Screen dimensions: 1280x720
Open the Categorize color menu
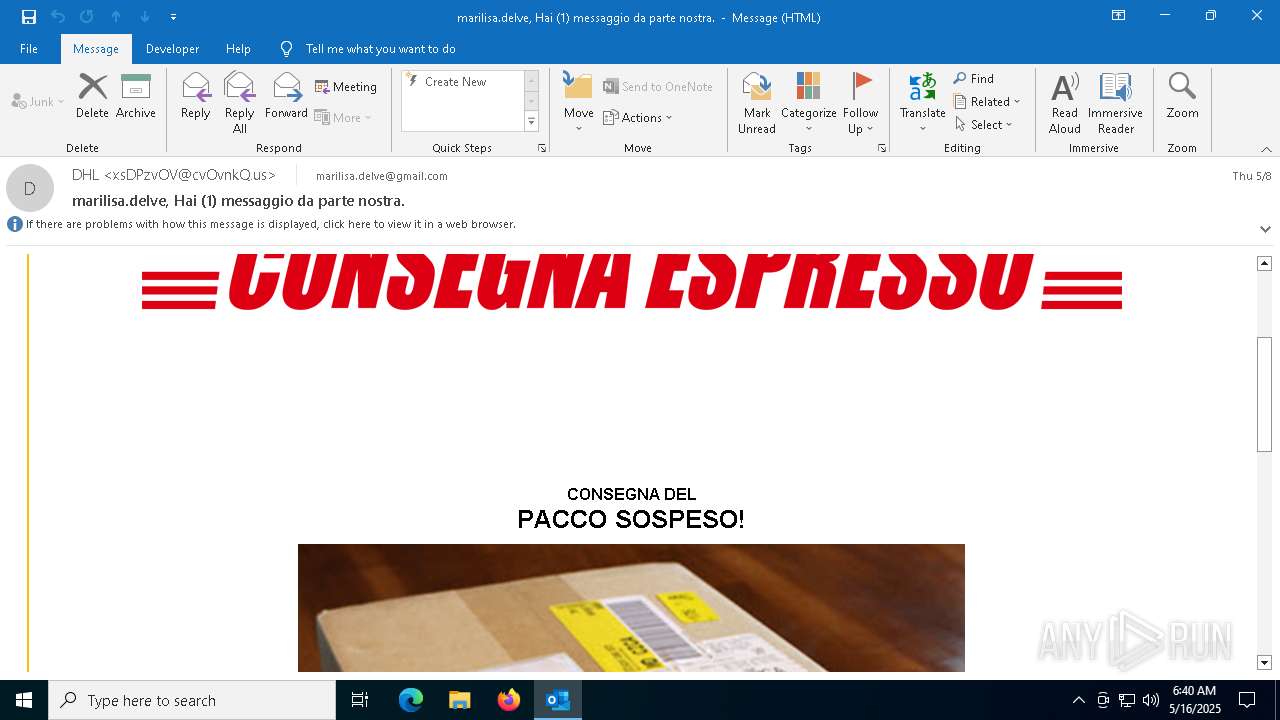click(808, 103)
